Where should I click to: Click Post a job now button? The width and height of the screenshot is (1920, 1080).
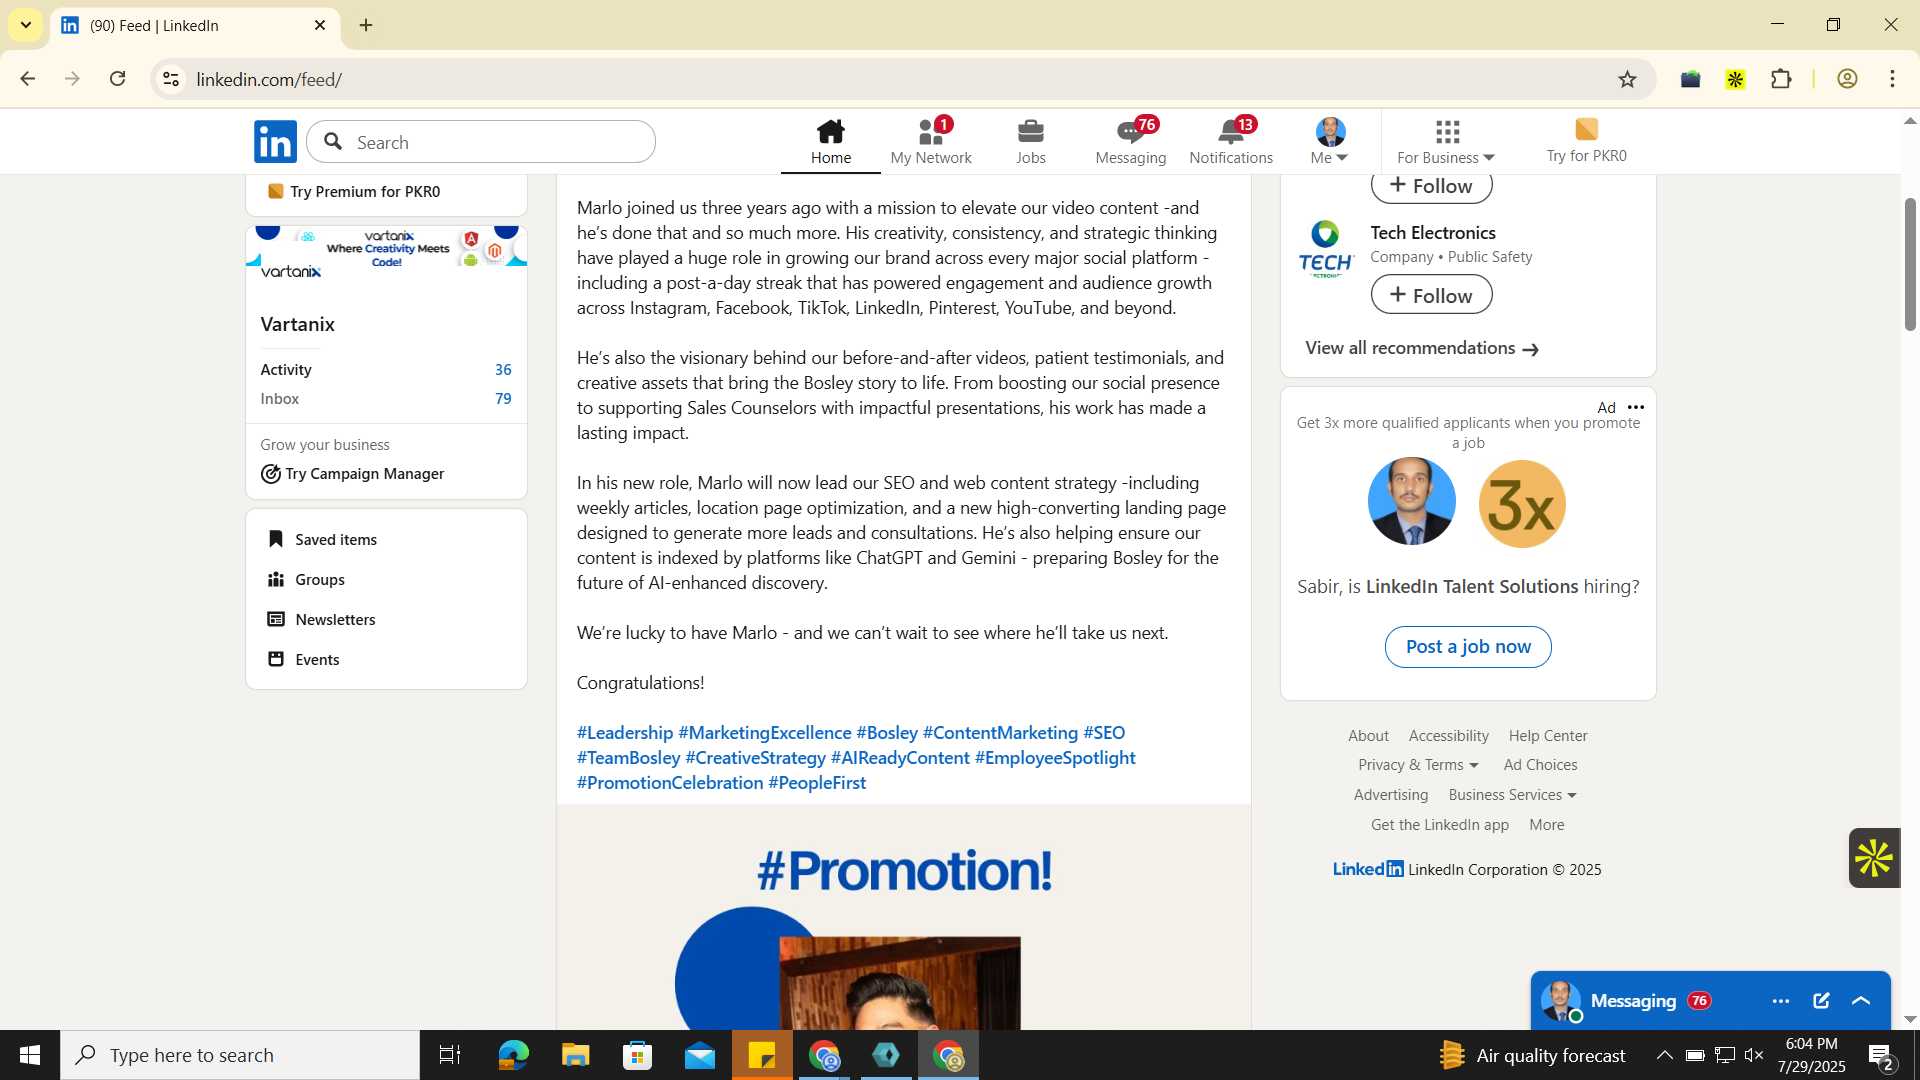tap(1468, 647)
